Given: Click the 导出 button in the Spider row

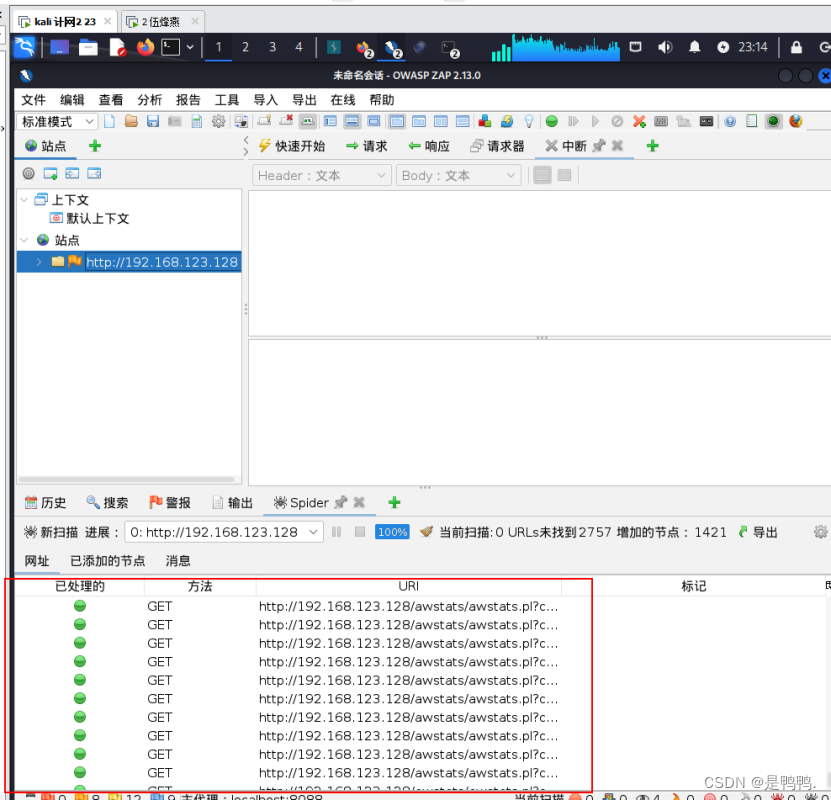Looking at the screenshot, I should point(758,531).
